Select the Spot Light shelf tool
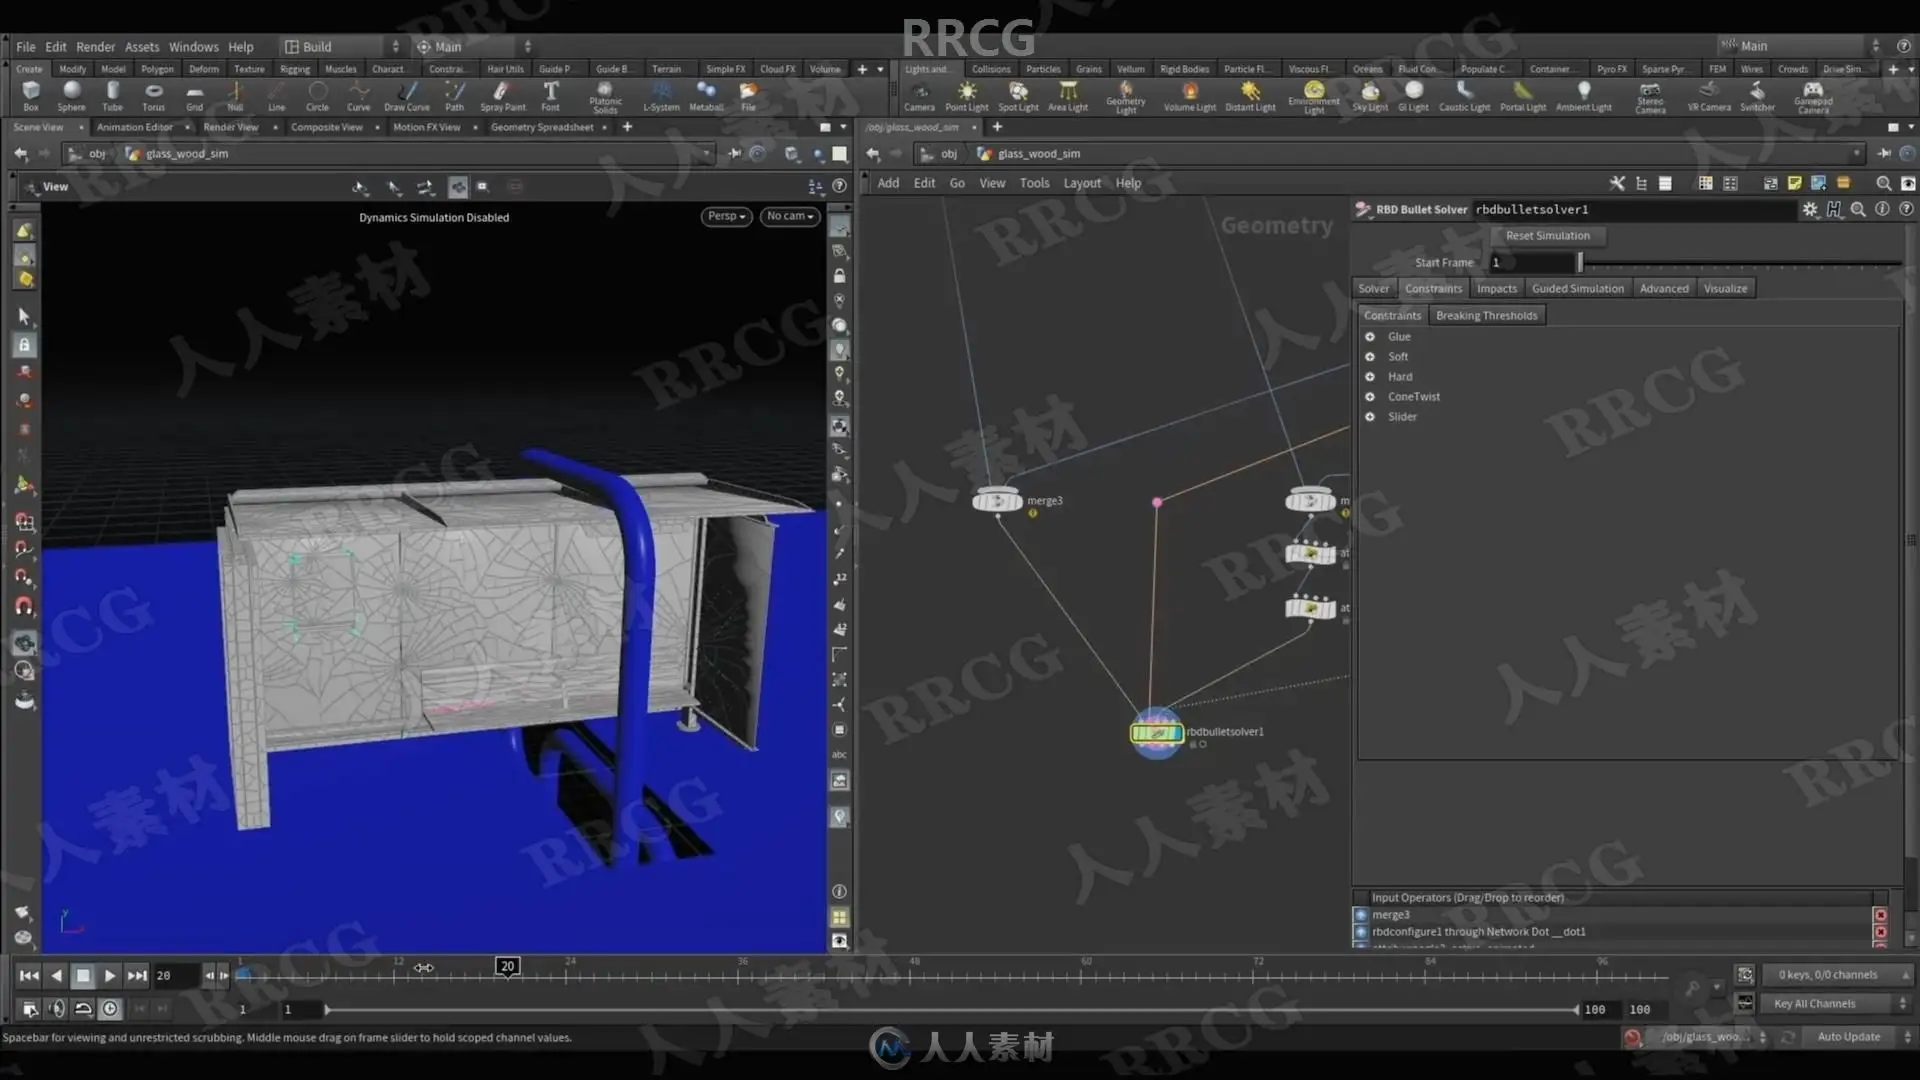This screenshot has height=1080, width=1920. pyautogui.click(x=1018, y=94)
